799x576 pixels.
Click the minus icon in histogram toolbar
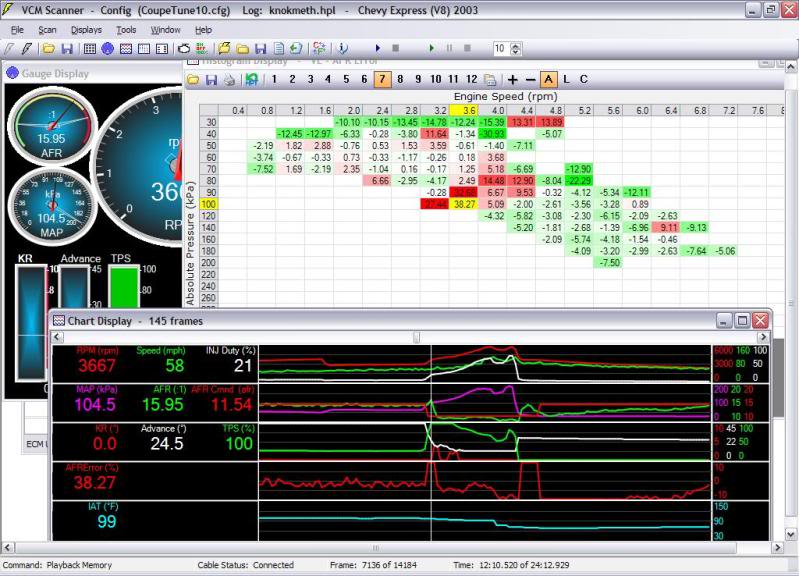[x=530, y=79]
